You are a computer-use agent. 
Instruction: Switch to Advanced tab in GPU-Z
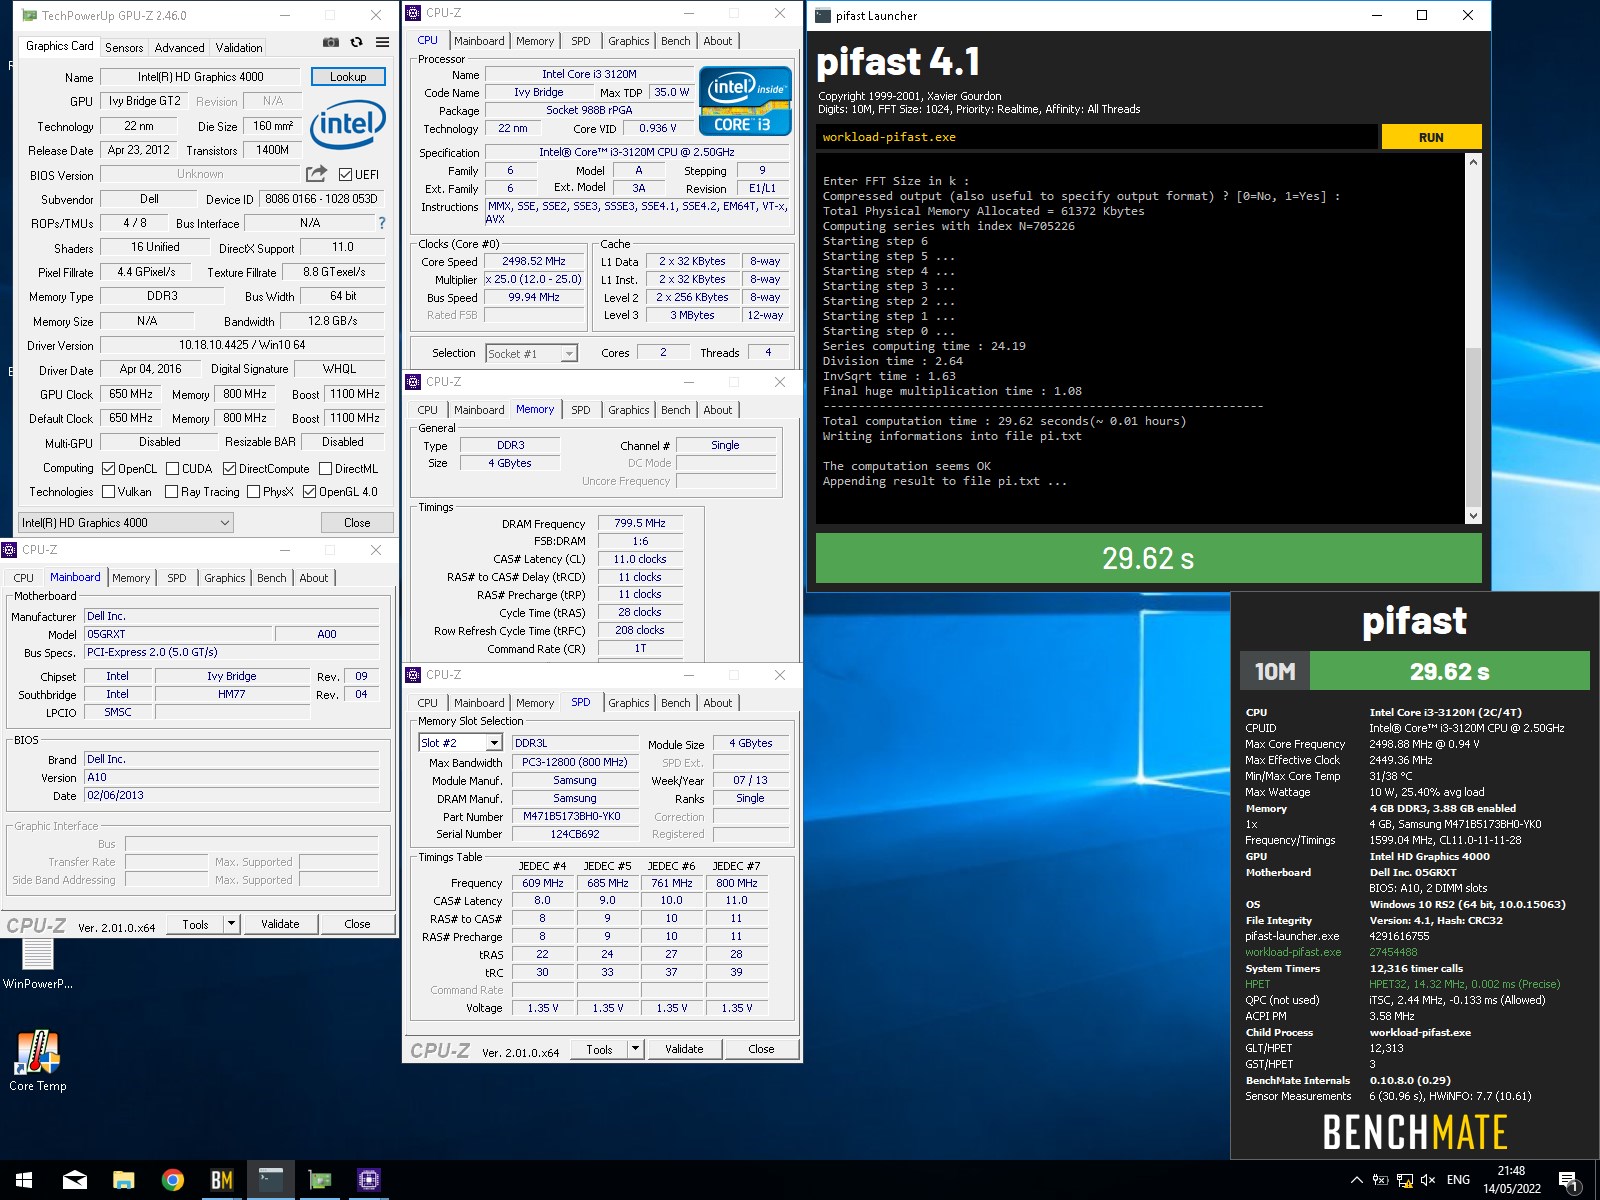[180, 47]
